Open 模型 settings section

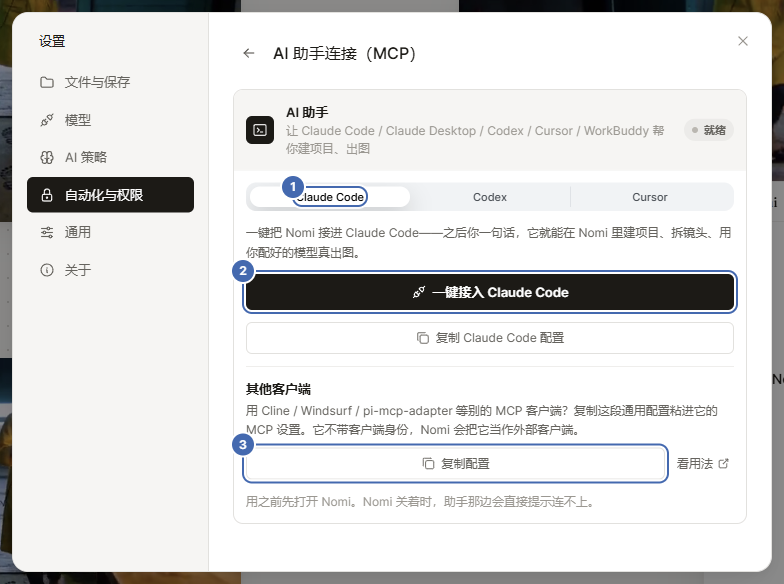[110, 120]
